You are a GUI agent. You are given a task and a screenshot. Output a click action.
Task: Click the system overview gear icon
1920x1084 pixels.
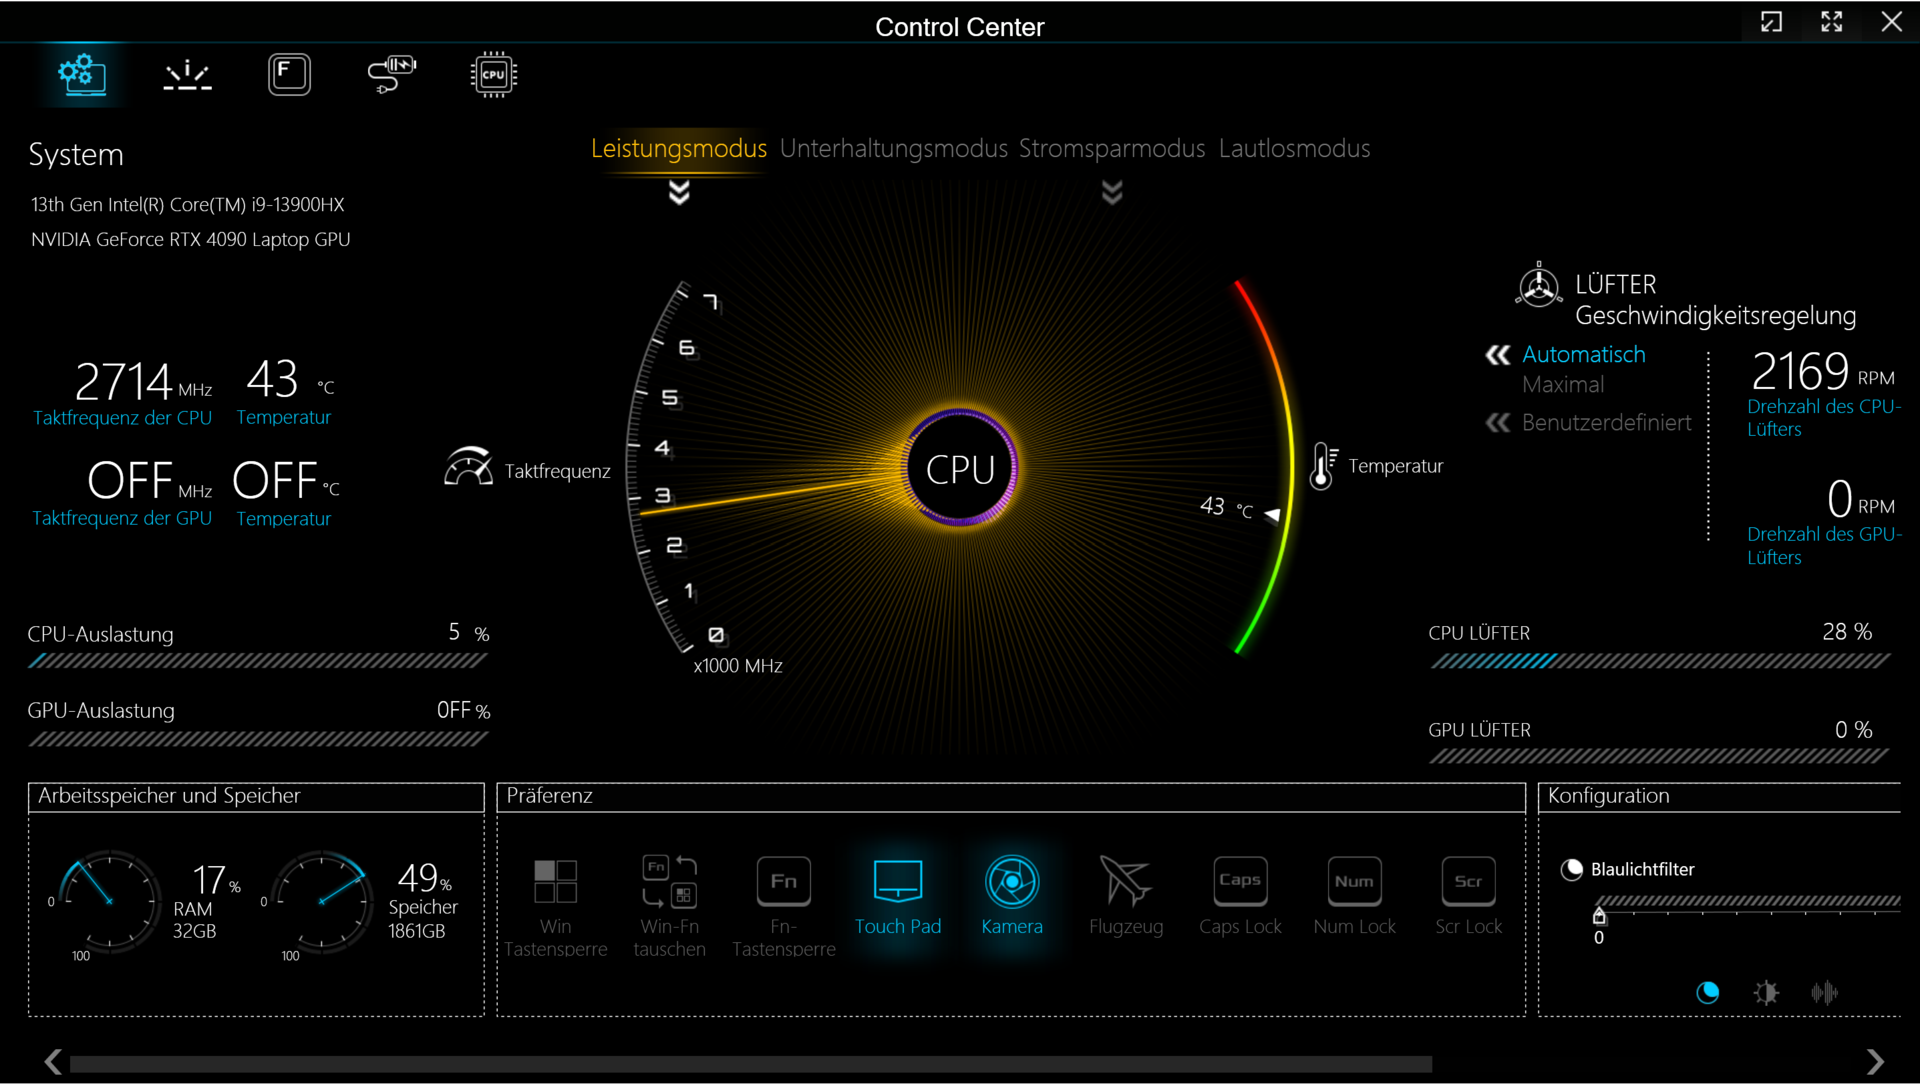point(82,75)
